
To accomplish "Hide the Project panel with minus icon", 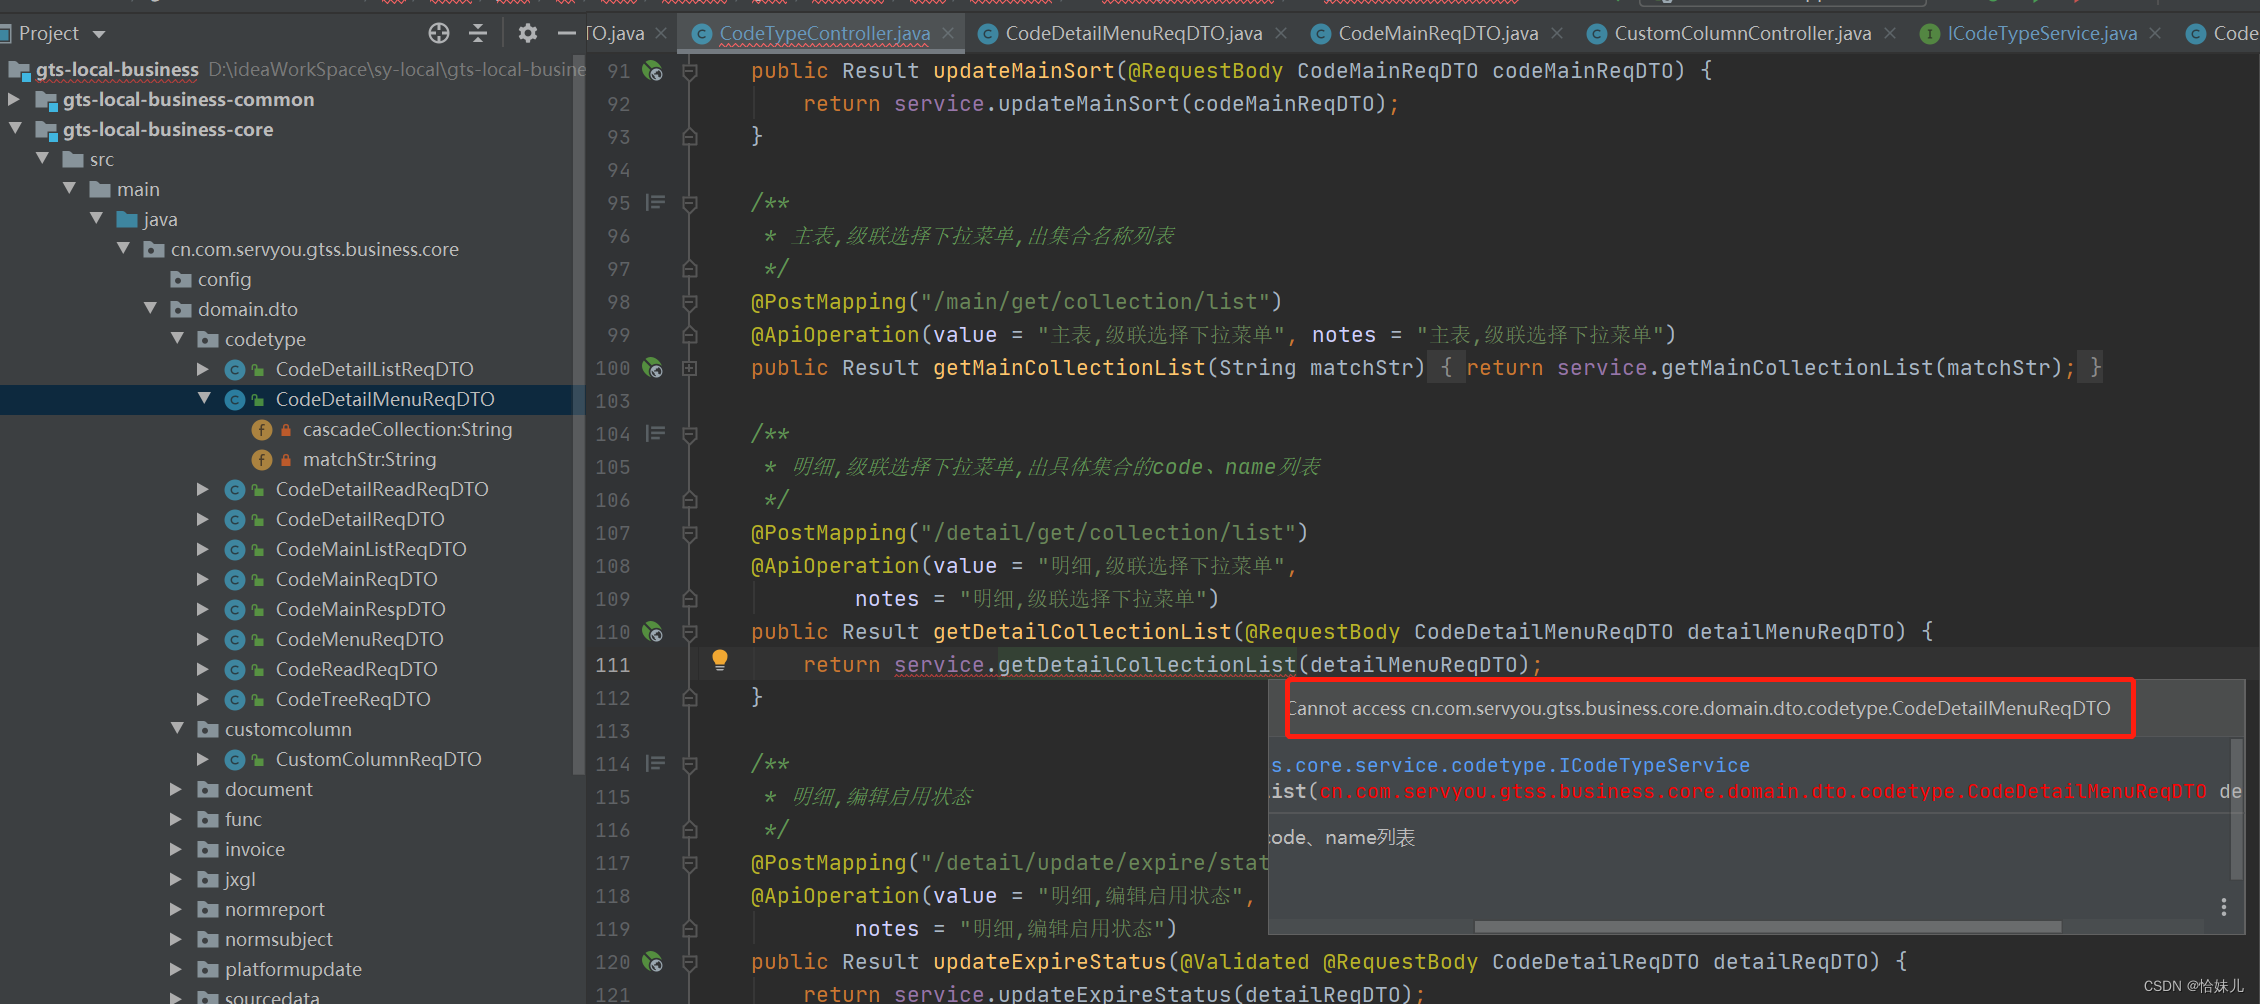I will (x=566, y=33).
